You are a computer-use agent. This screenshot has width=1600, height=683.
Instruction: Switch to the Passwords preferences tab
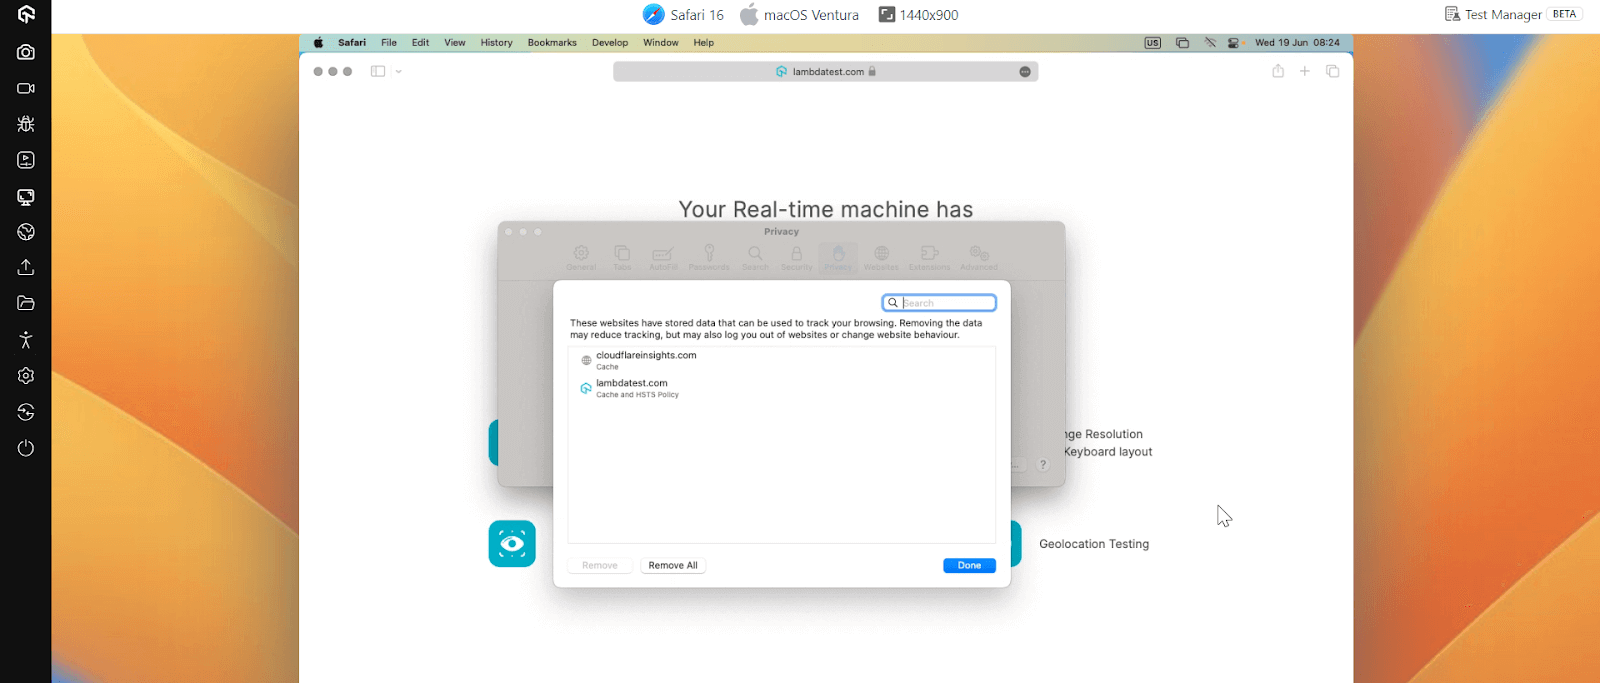(709, 258)
